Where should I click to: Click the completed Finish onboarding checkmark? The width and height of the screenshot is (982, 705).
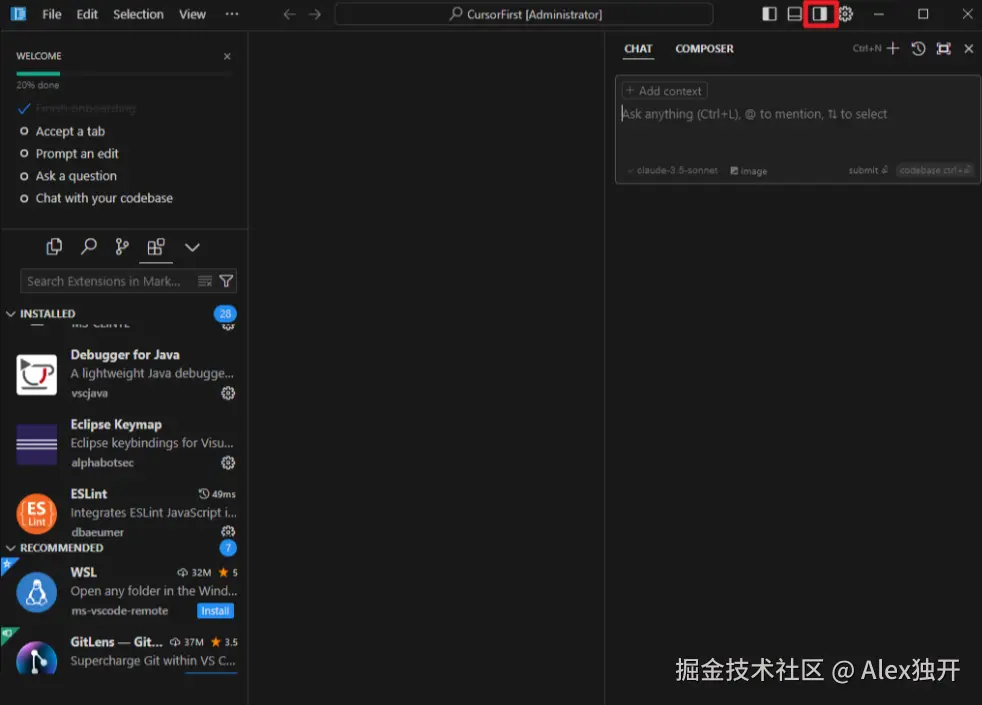24,109
